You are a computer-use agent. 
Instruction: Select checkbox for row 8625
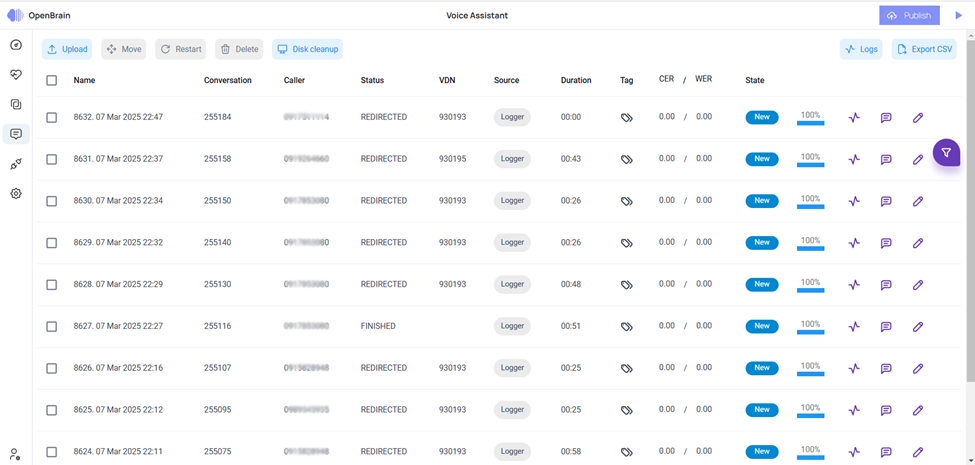tap(52, 410)
